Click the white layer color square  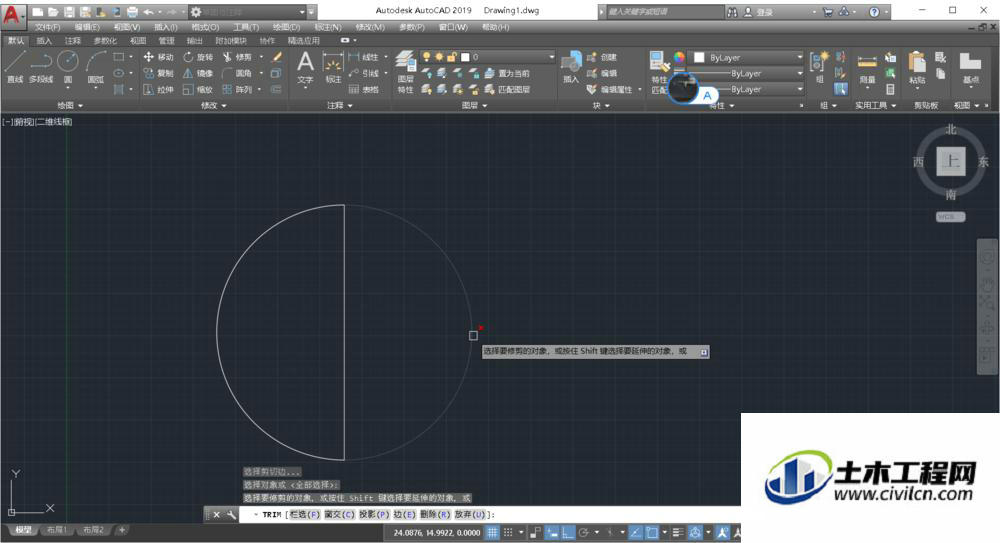[465, 57]
